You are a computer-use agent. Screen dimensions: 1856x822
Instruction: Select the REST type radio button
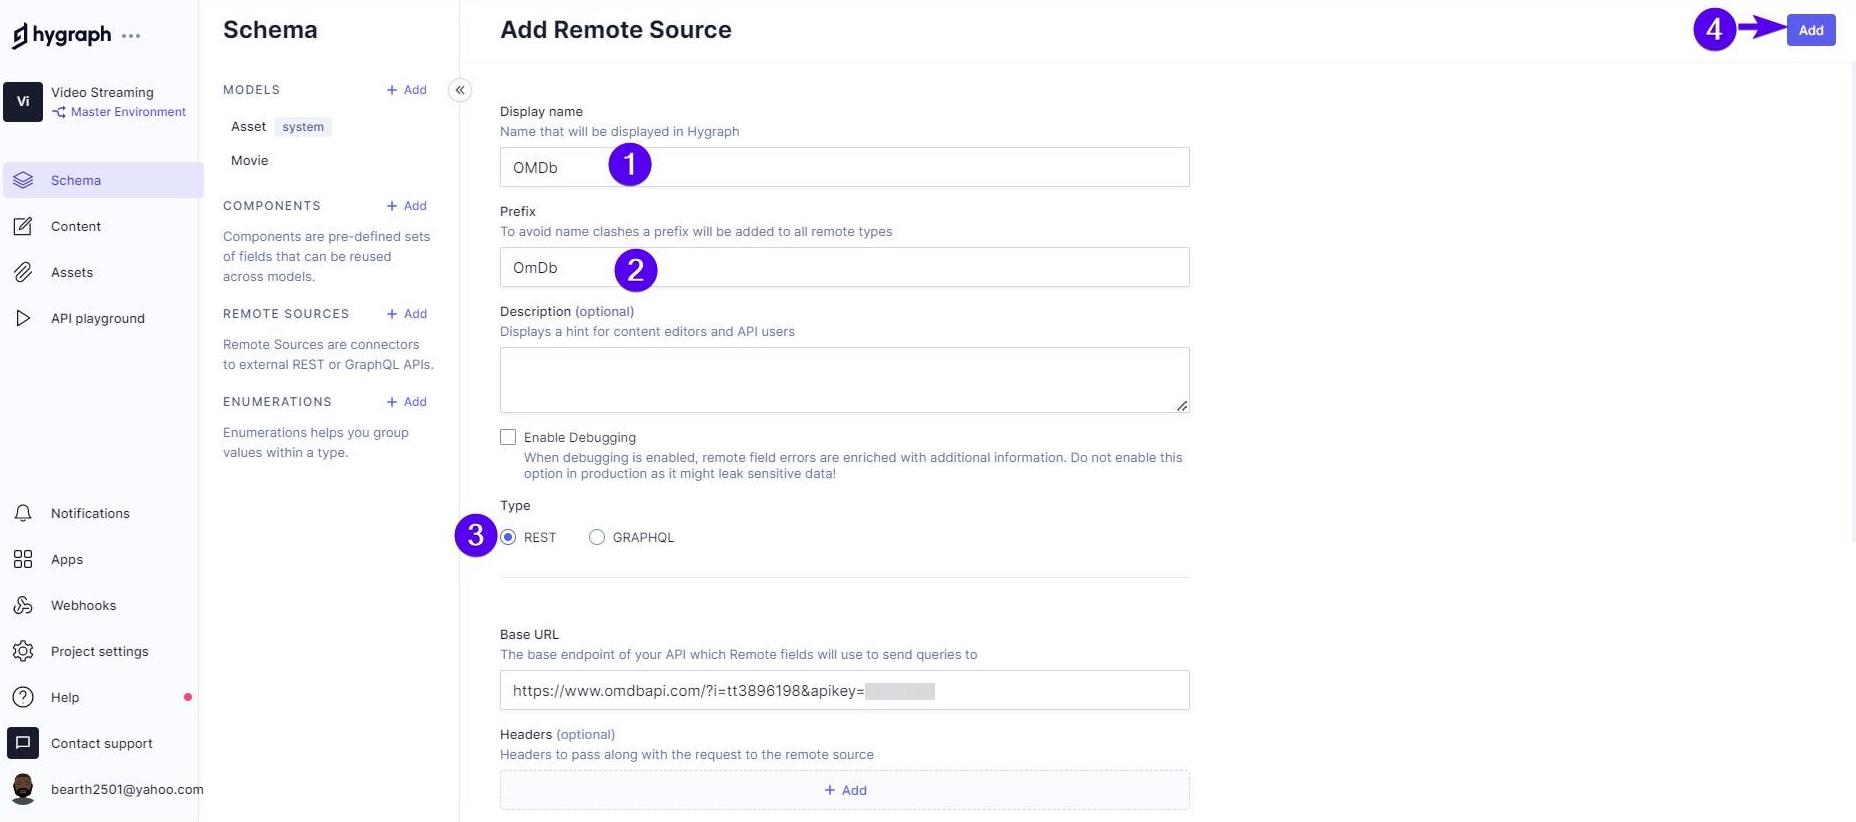coord(508,537)
